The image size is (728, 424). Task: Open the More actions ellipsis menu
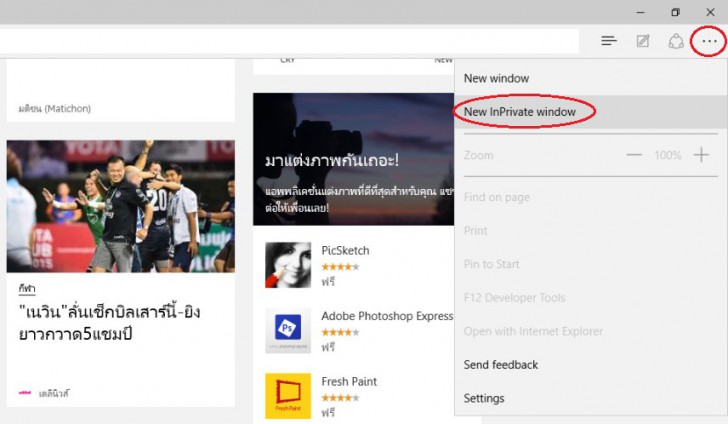[709, 41]
